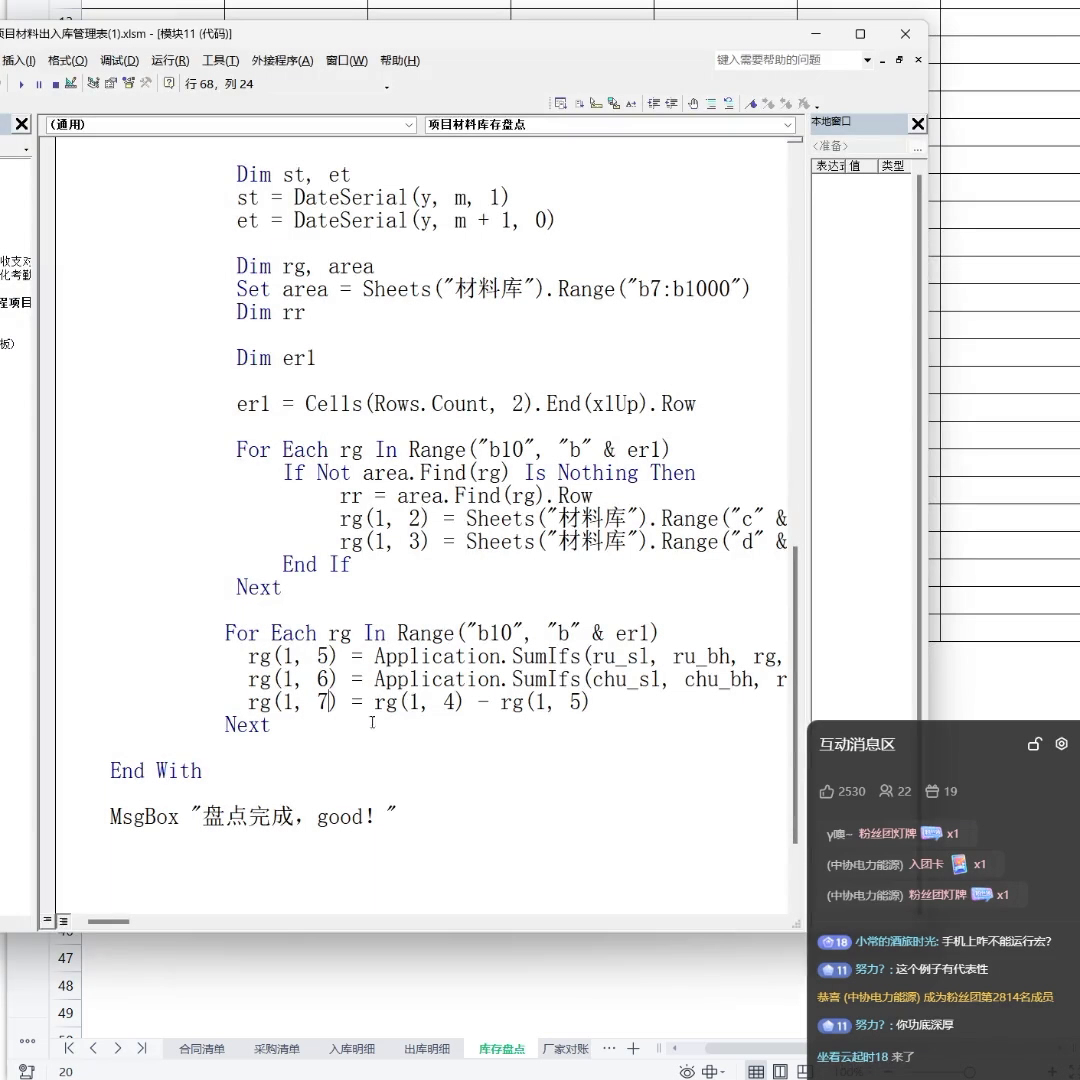Click the ellipsis button in Locals window
This screenshot has height=1080, width=1080.
[x=917, y=147]
